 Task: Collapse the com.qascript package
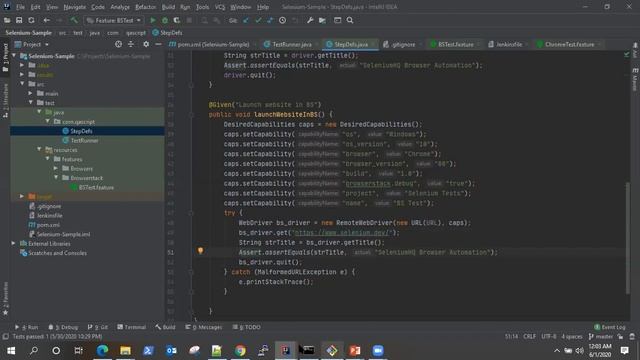pyautogui.click(x=48, y=121)
